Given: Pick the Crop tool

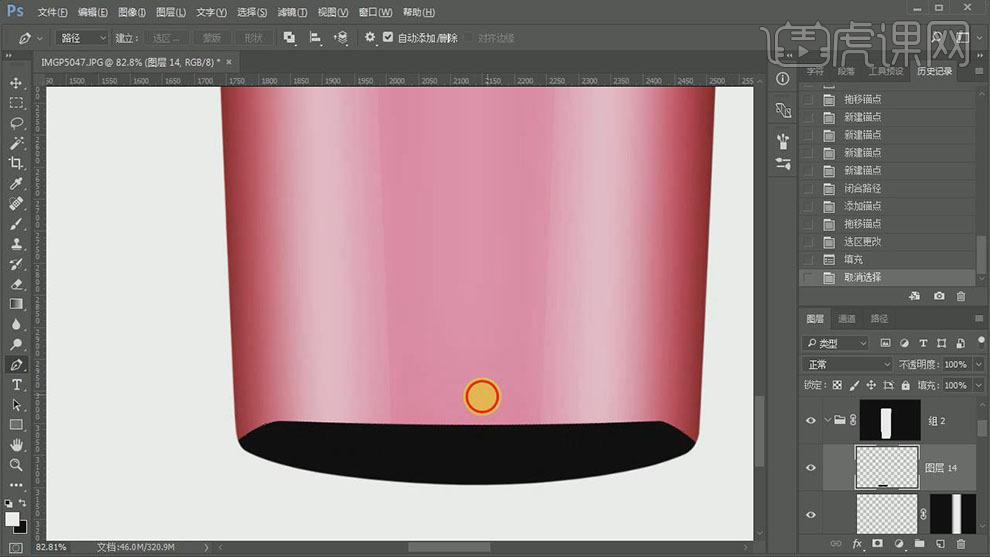Looking at the screenshot, I should (16, 163).
